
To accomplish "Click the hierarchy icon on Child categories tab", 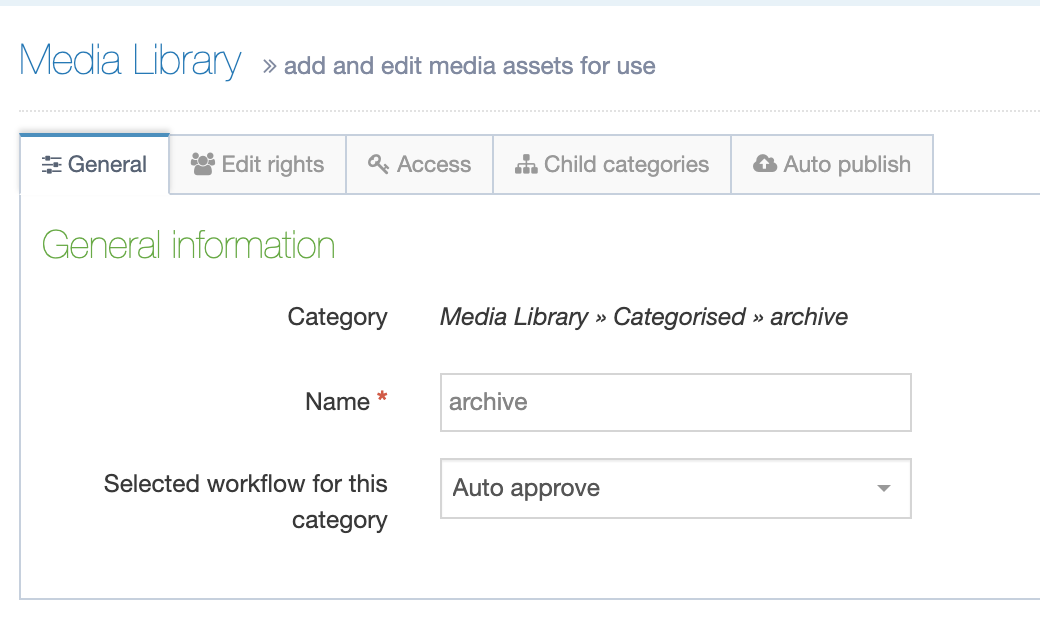I will [x=525, y=164].
